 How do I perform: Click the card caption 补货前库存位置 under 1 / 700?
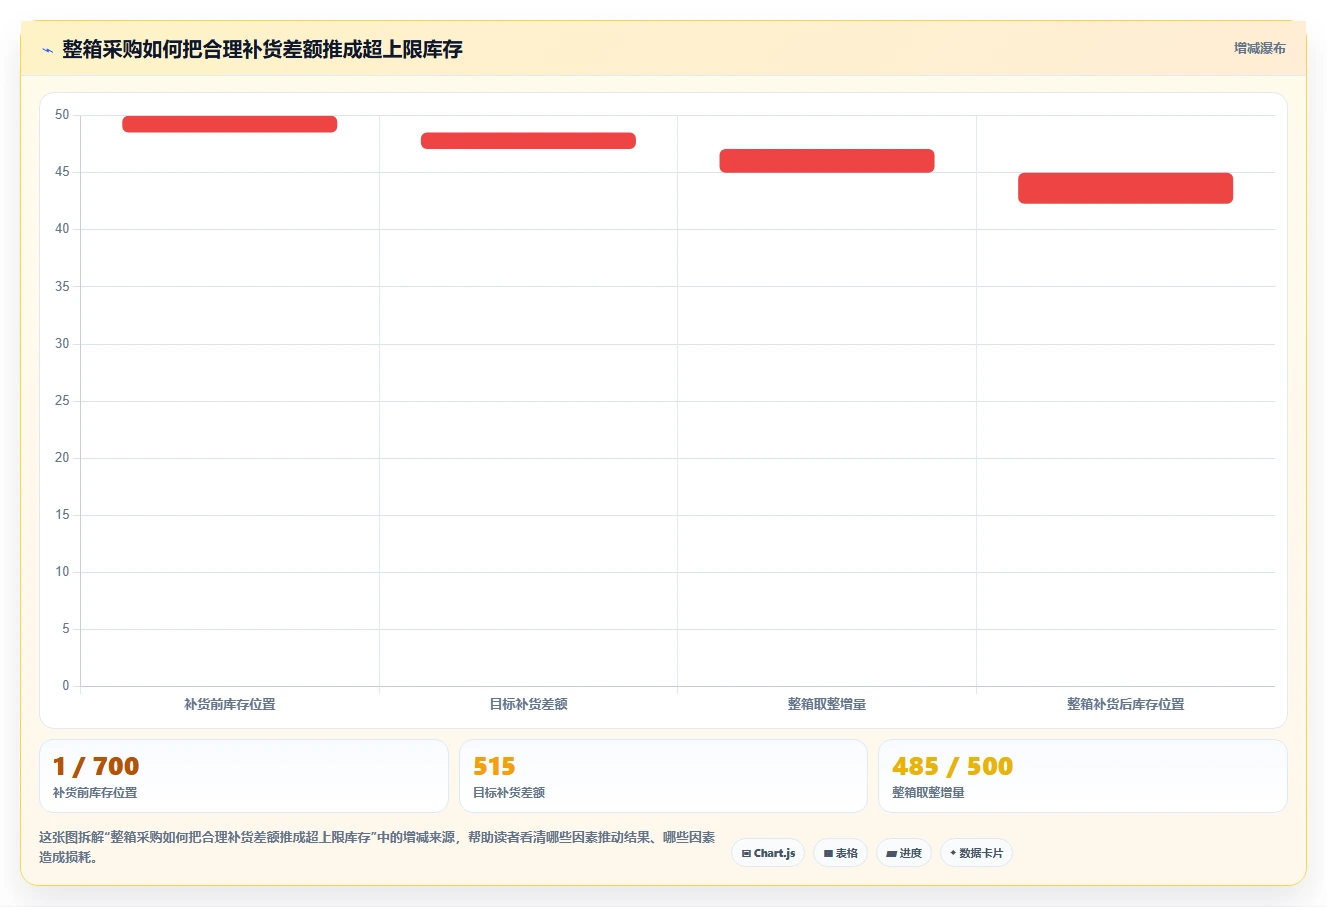95,793
